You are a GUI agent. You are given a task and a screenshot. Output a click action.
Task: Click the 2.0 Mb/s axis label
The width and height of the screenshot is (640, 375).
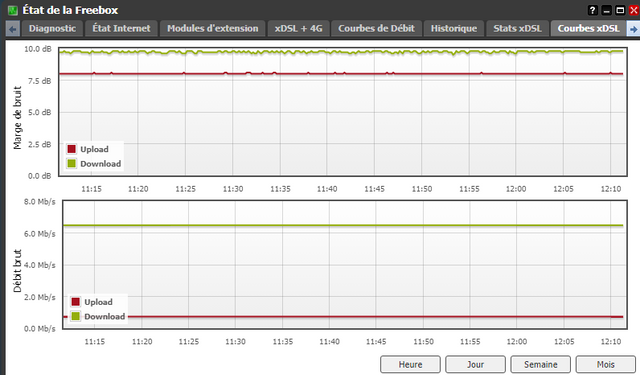[40, 297]
